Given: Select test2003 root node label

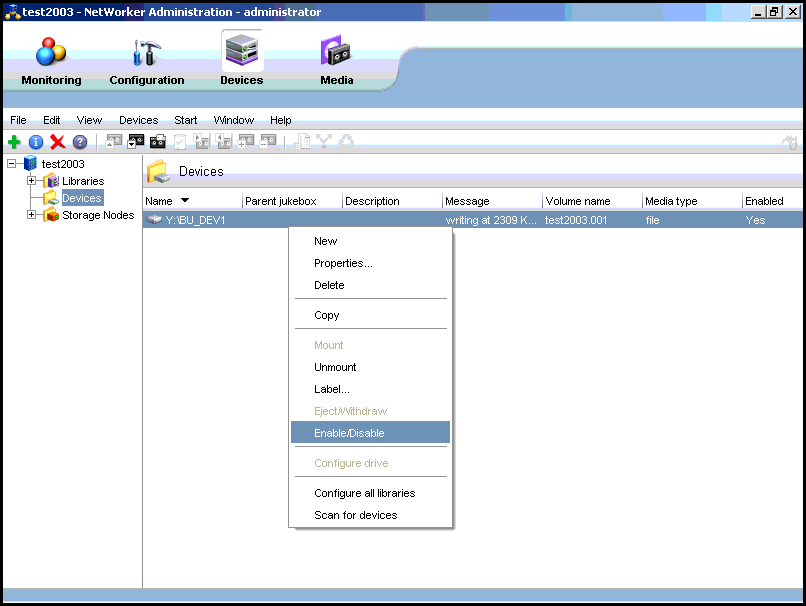Looking at the screenshot, I should 63,164.
